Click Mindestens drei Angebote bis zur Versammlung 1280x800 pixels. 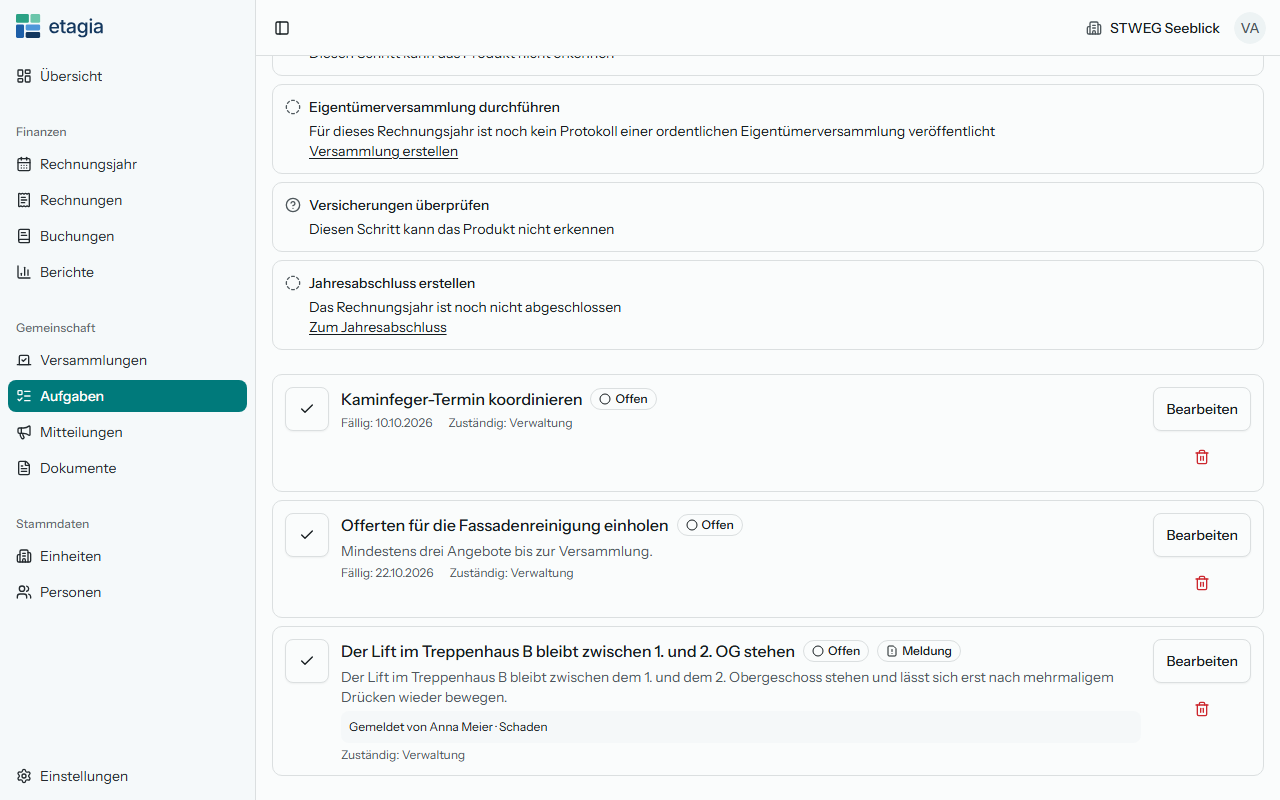[496, 551]
